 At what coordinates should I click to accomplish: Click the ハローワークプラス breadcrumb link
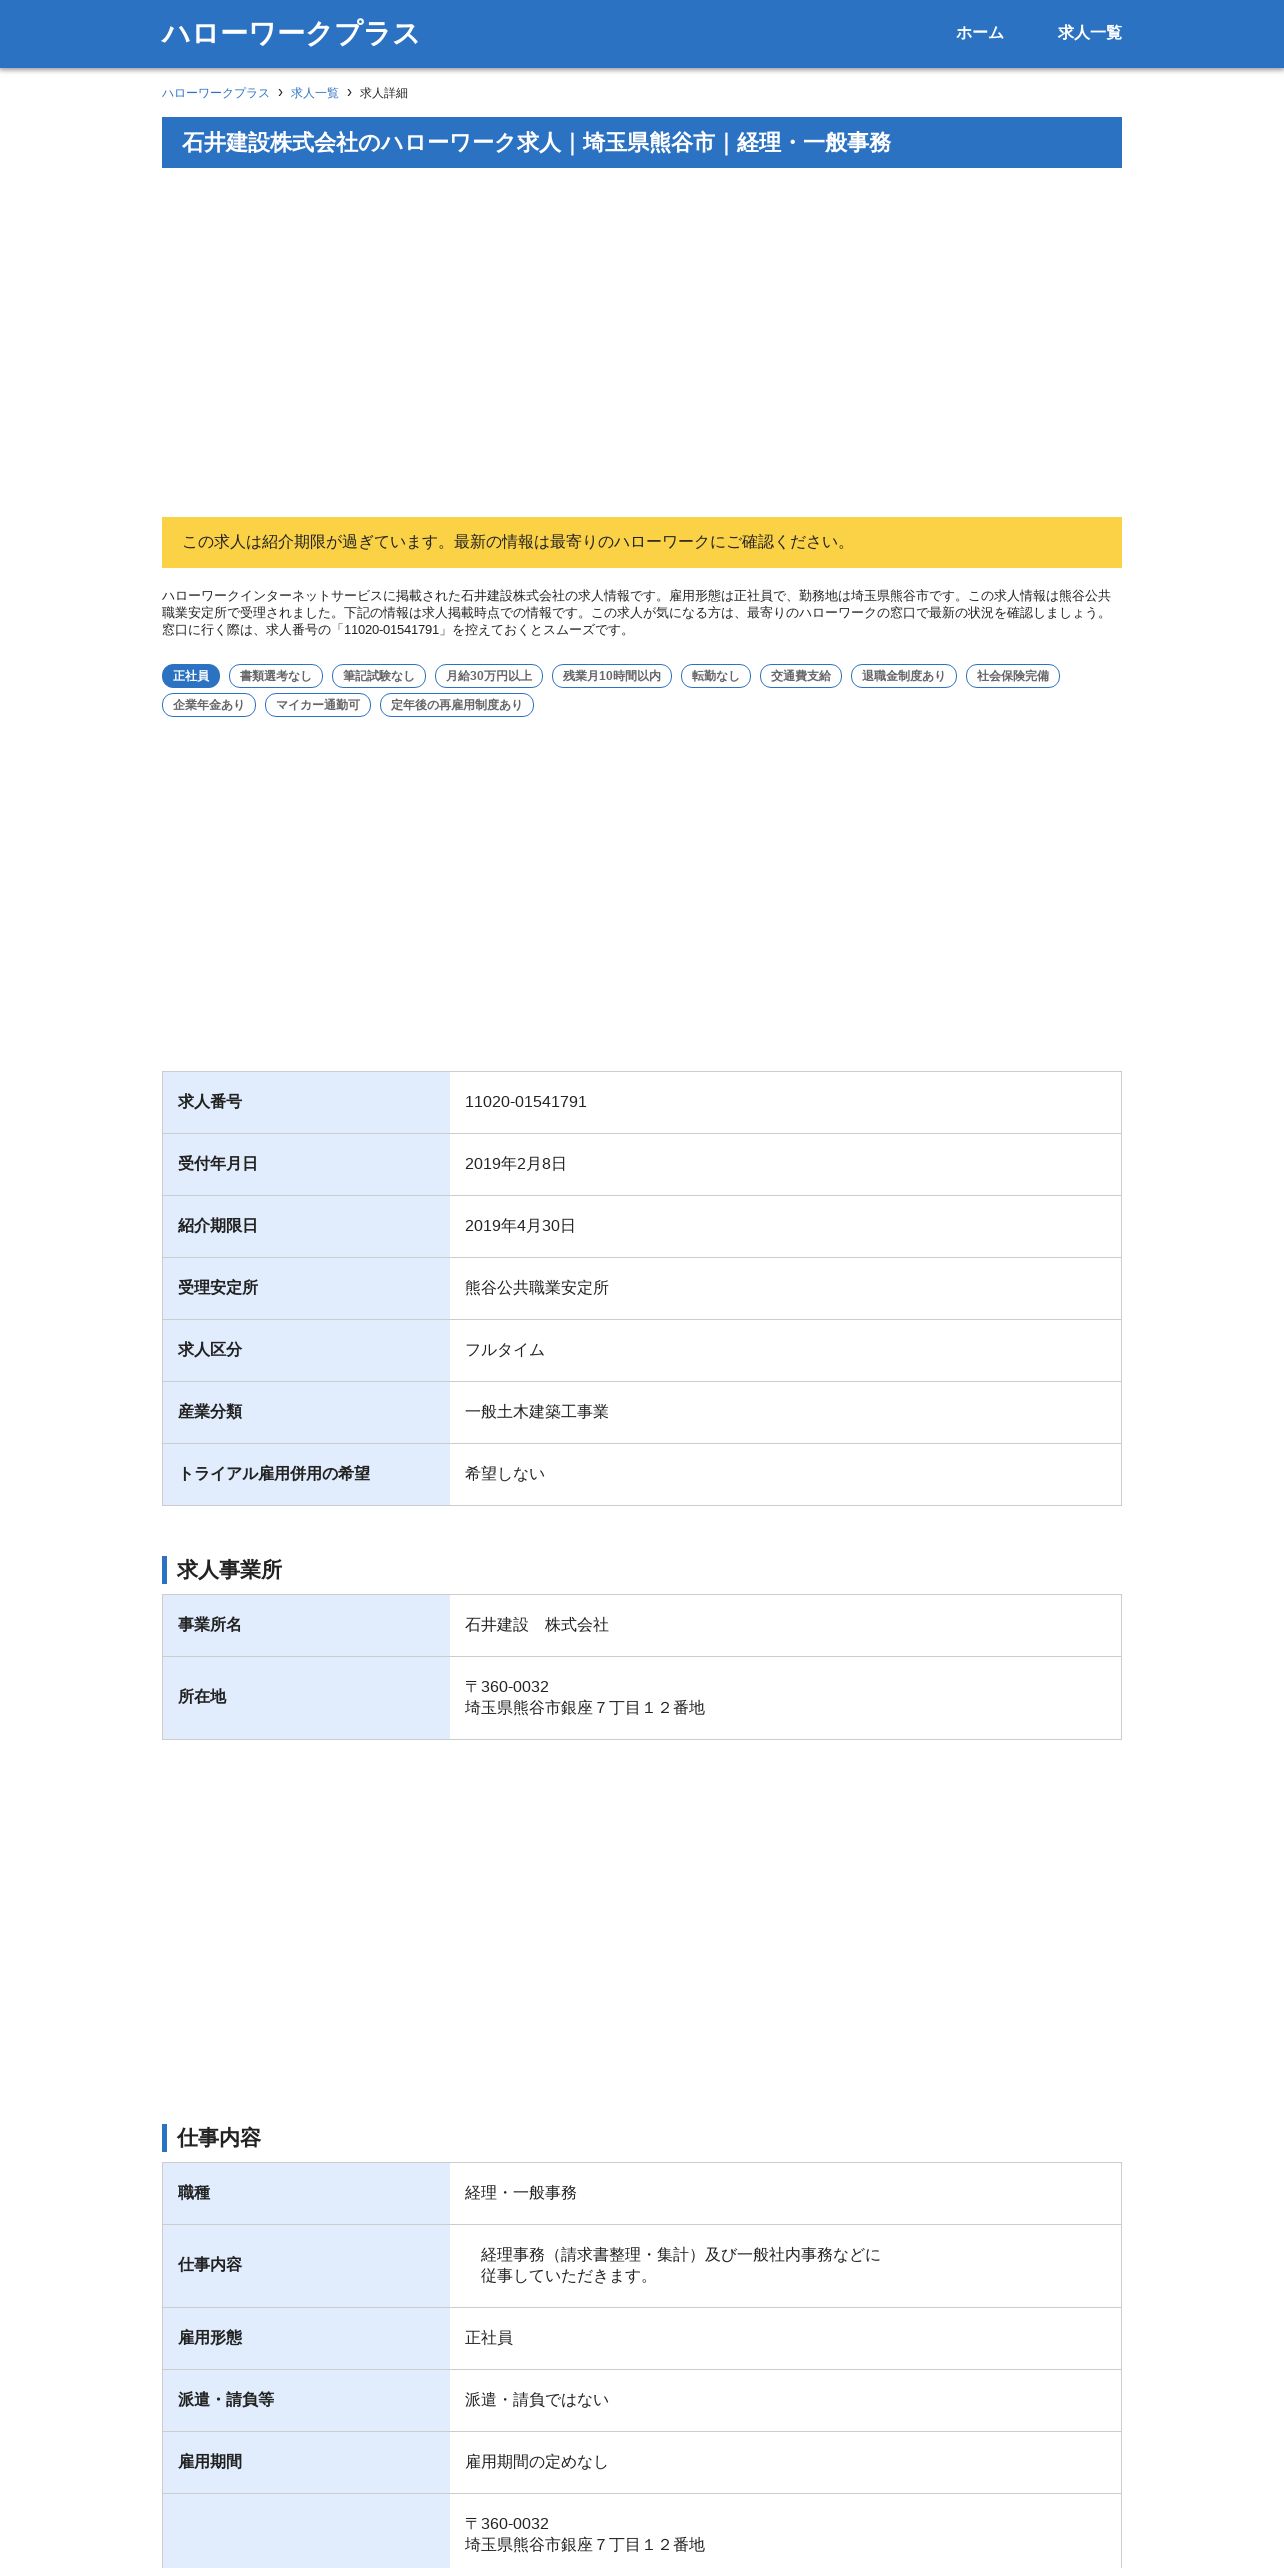[216, 93]
